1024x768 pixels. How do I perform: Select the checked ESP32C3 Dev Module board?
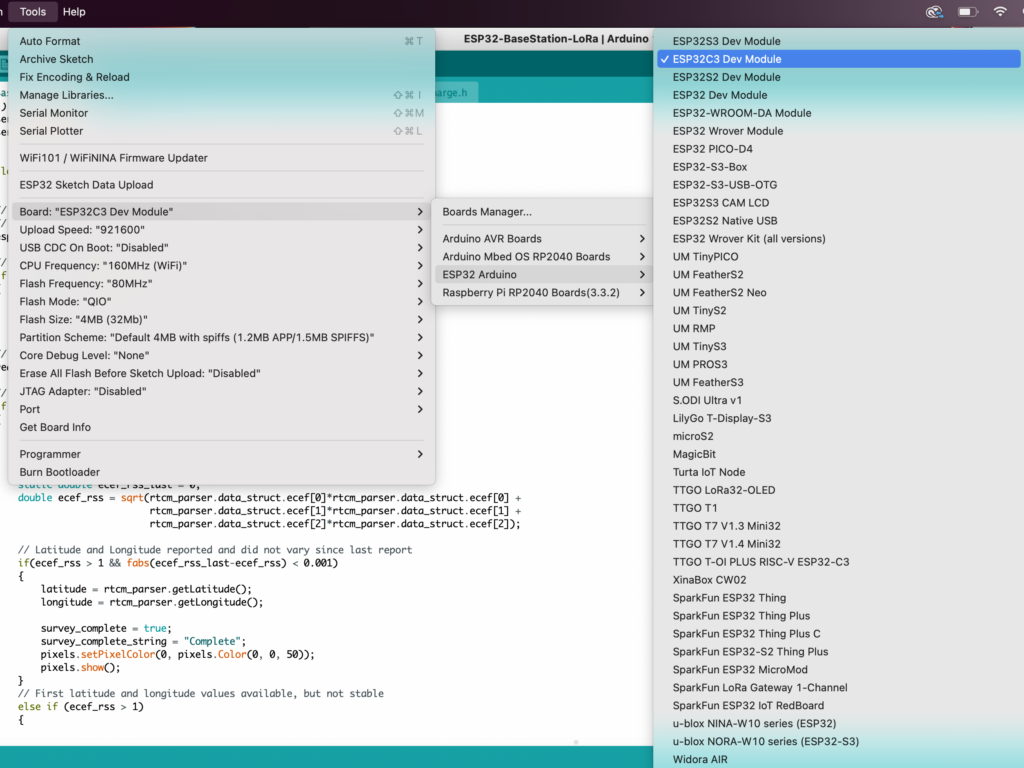coord(839,59)
